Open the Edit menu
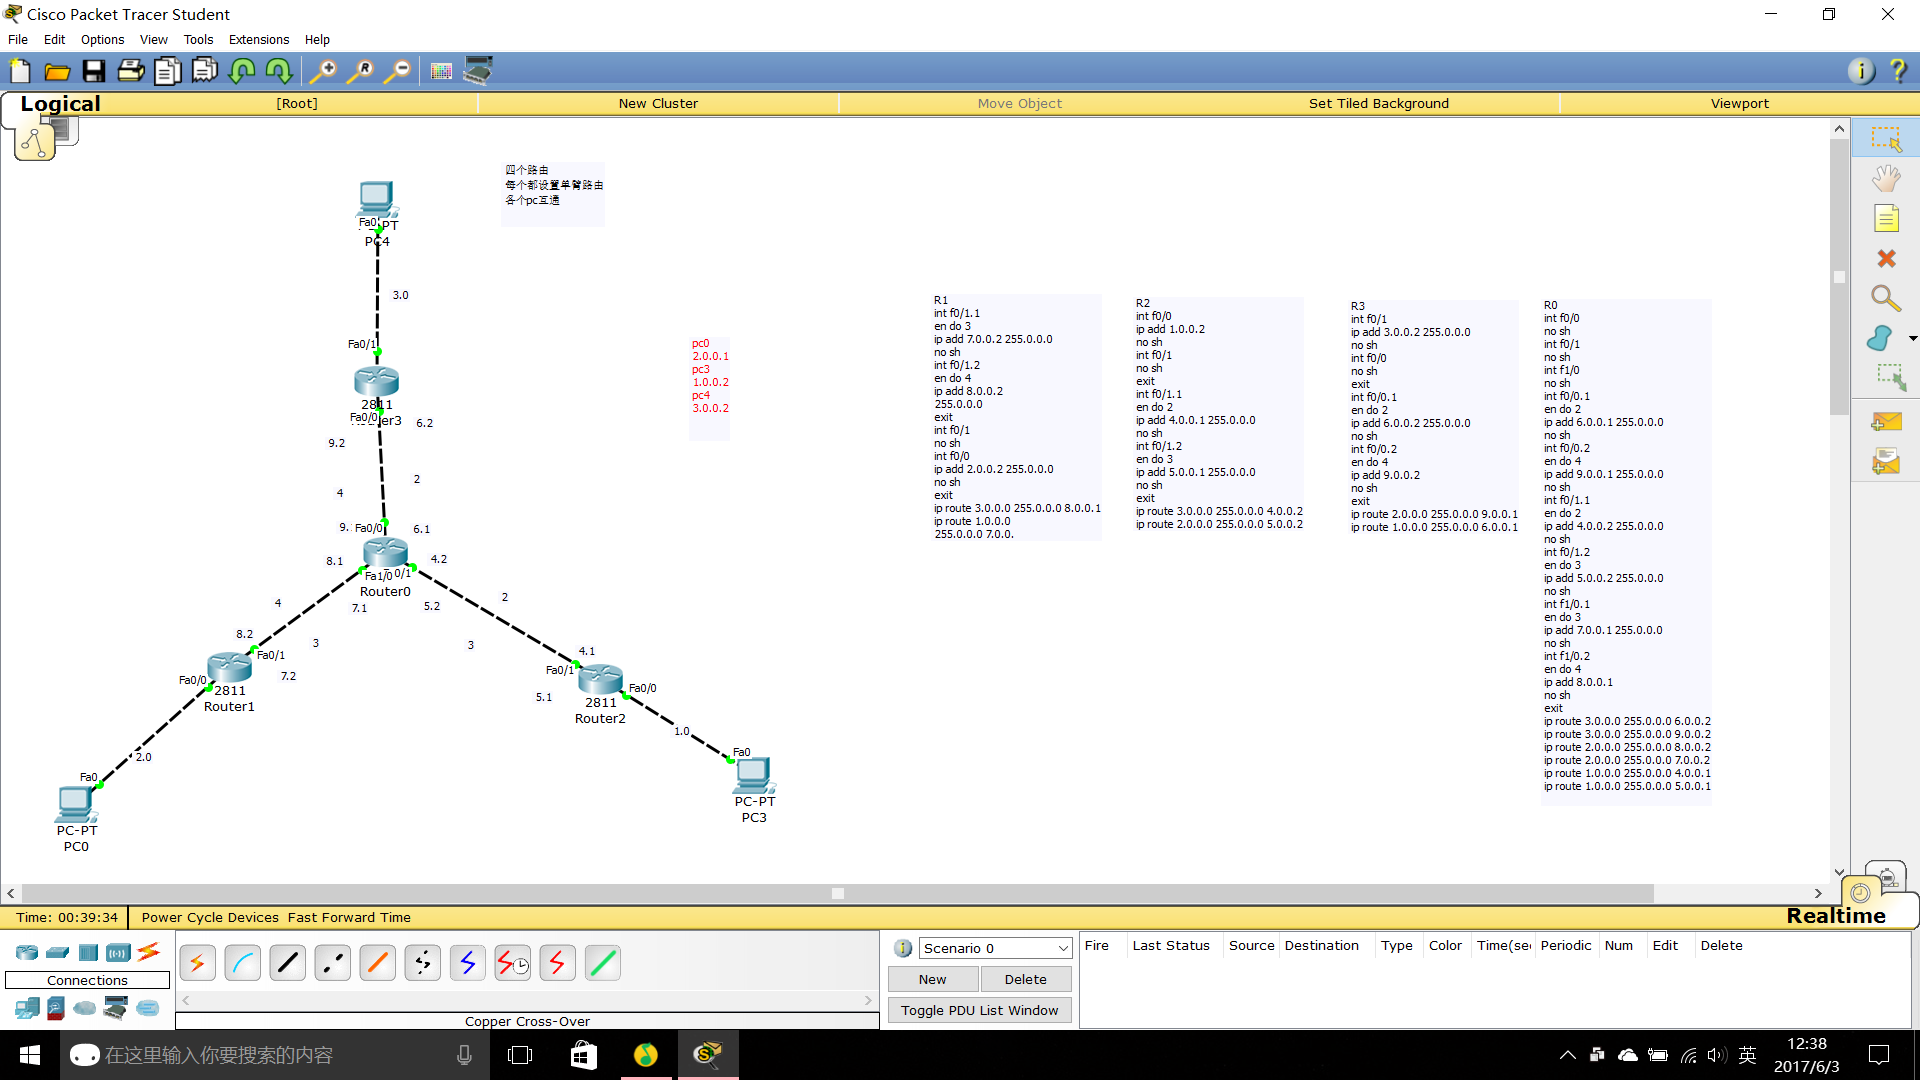Image resolution: width=1920 pixels, height=1080 pixels. click(x=54, y=40)
